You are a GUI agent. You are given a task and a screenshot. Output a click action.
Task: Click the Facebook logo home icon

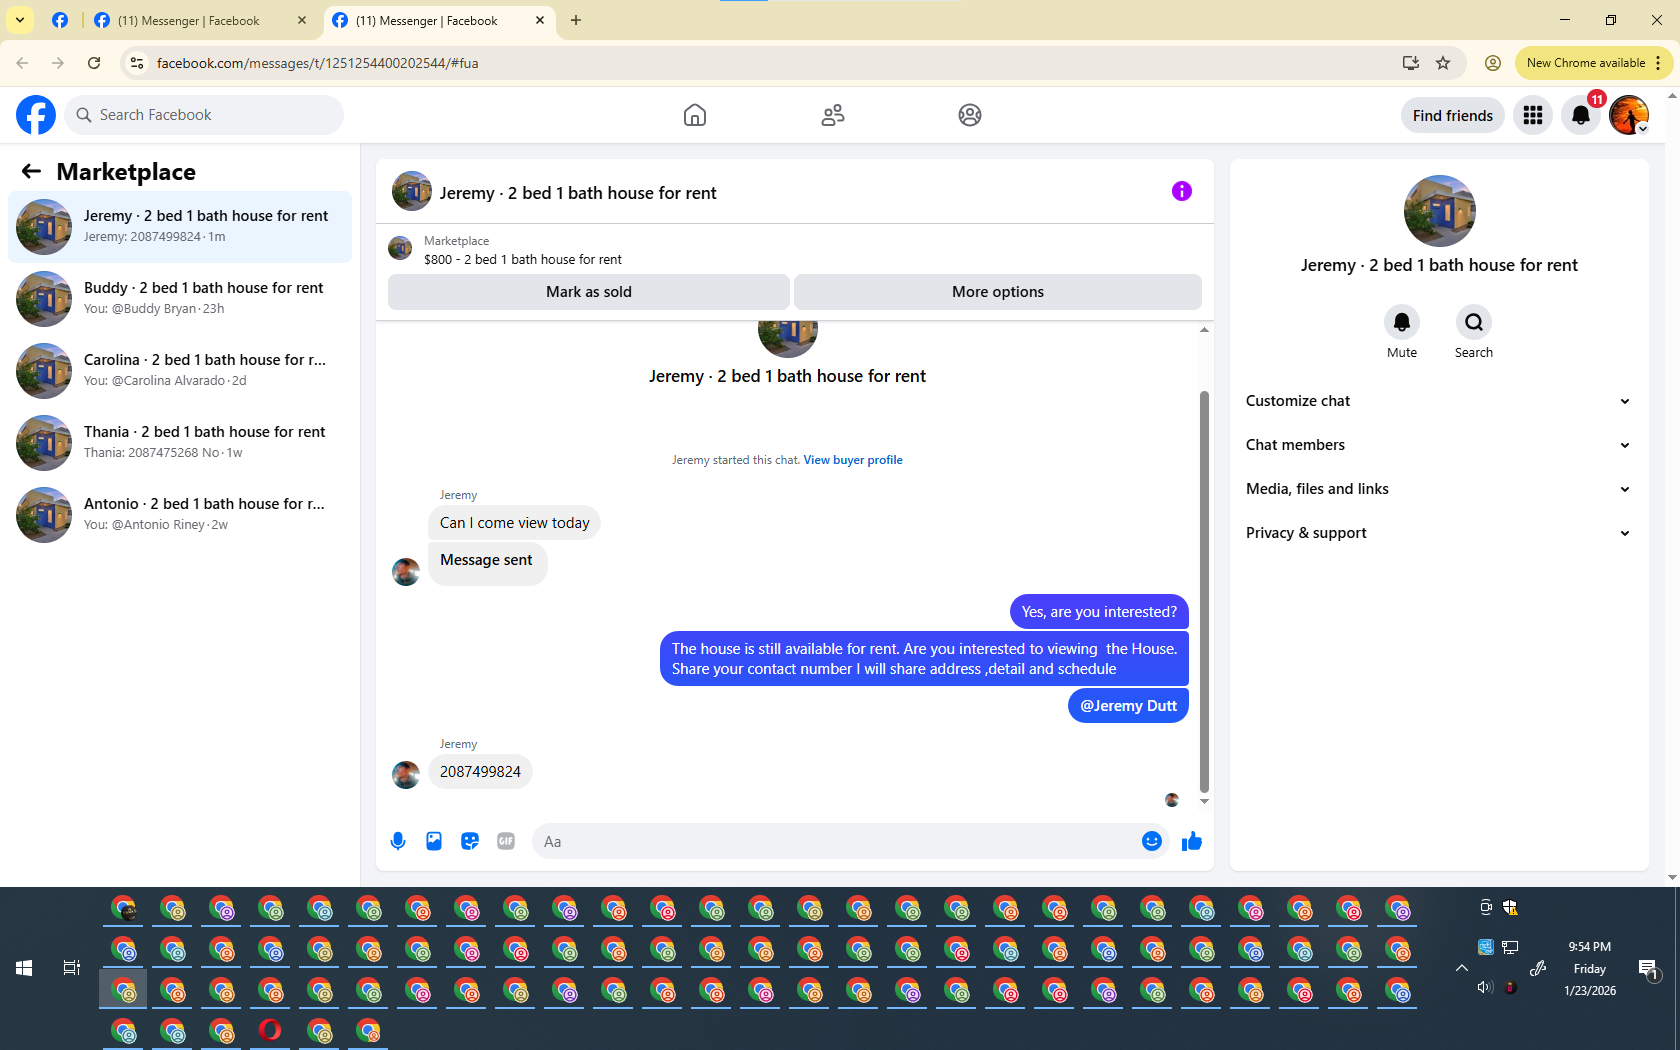tap(36, 115)
